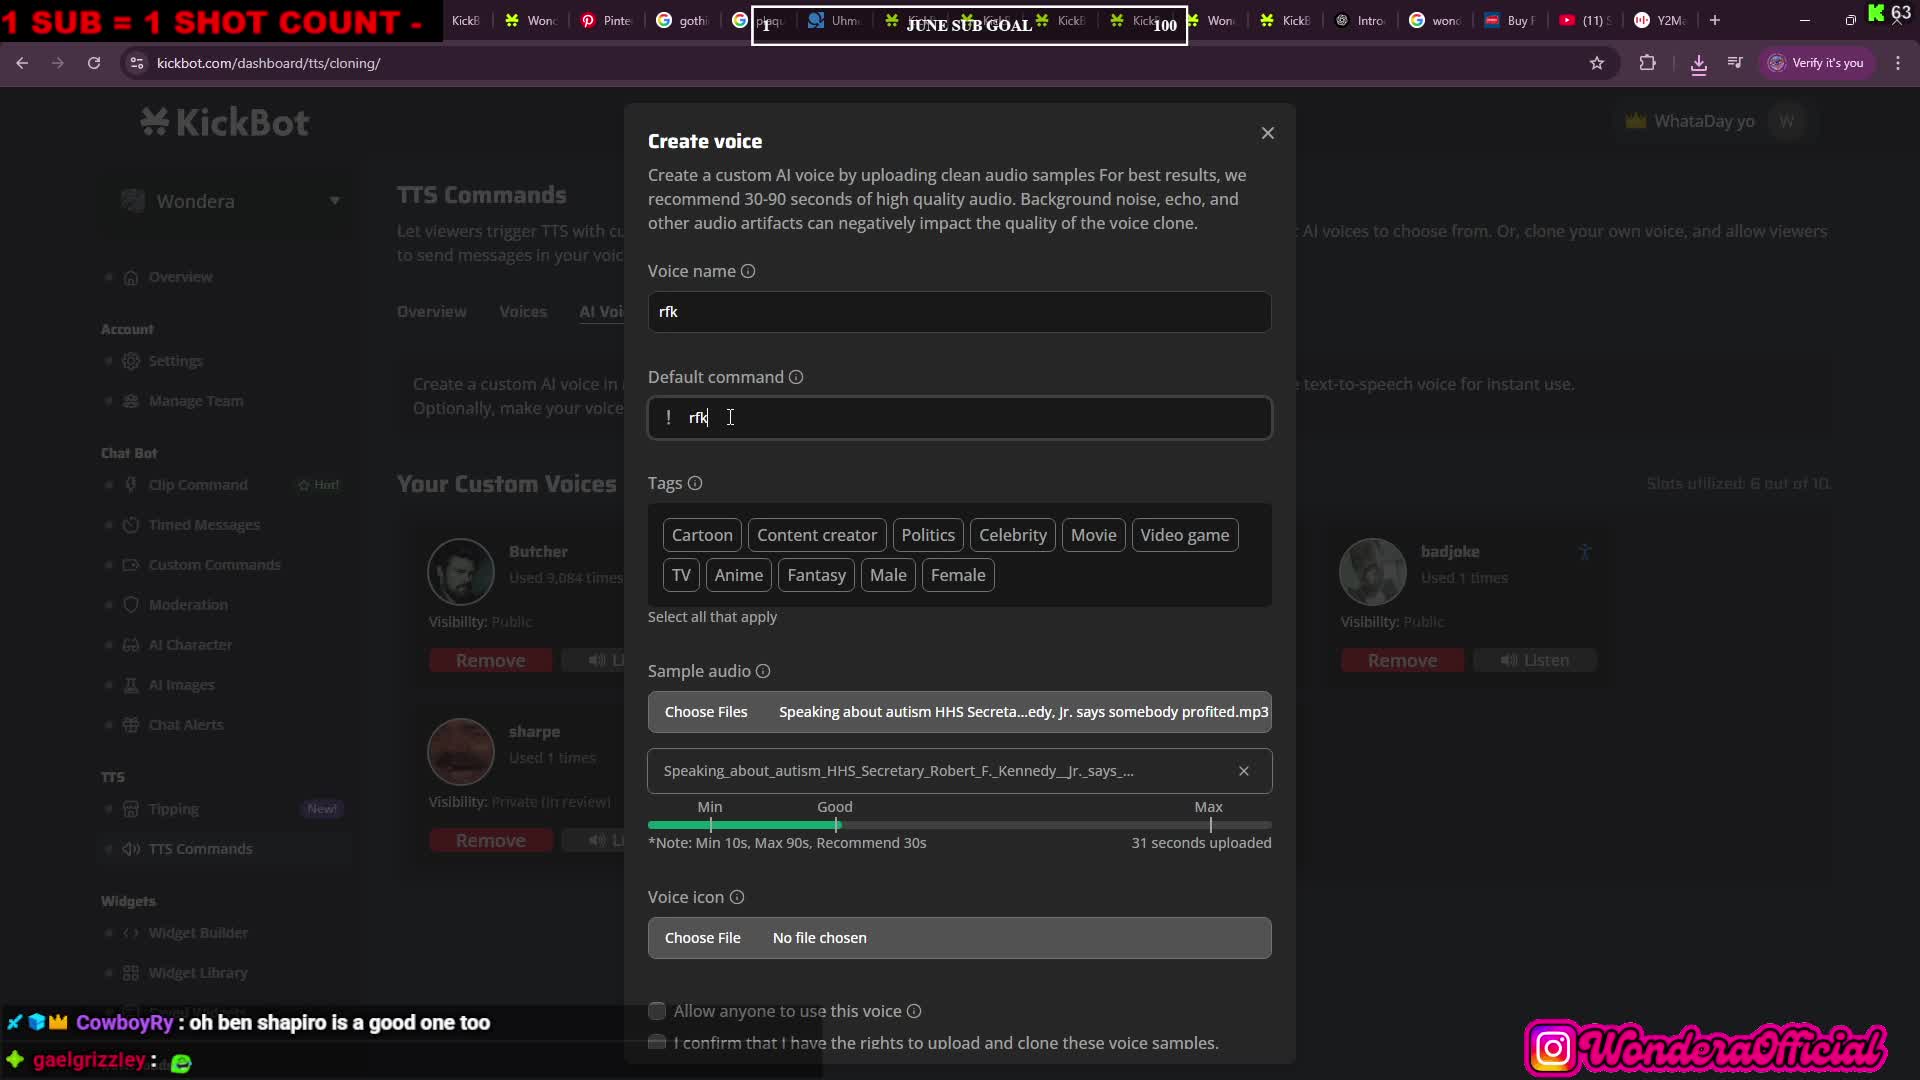The image size is (1920, 1080).
Task: View site information icon in address bar
Action: click(x=137, y=63)
